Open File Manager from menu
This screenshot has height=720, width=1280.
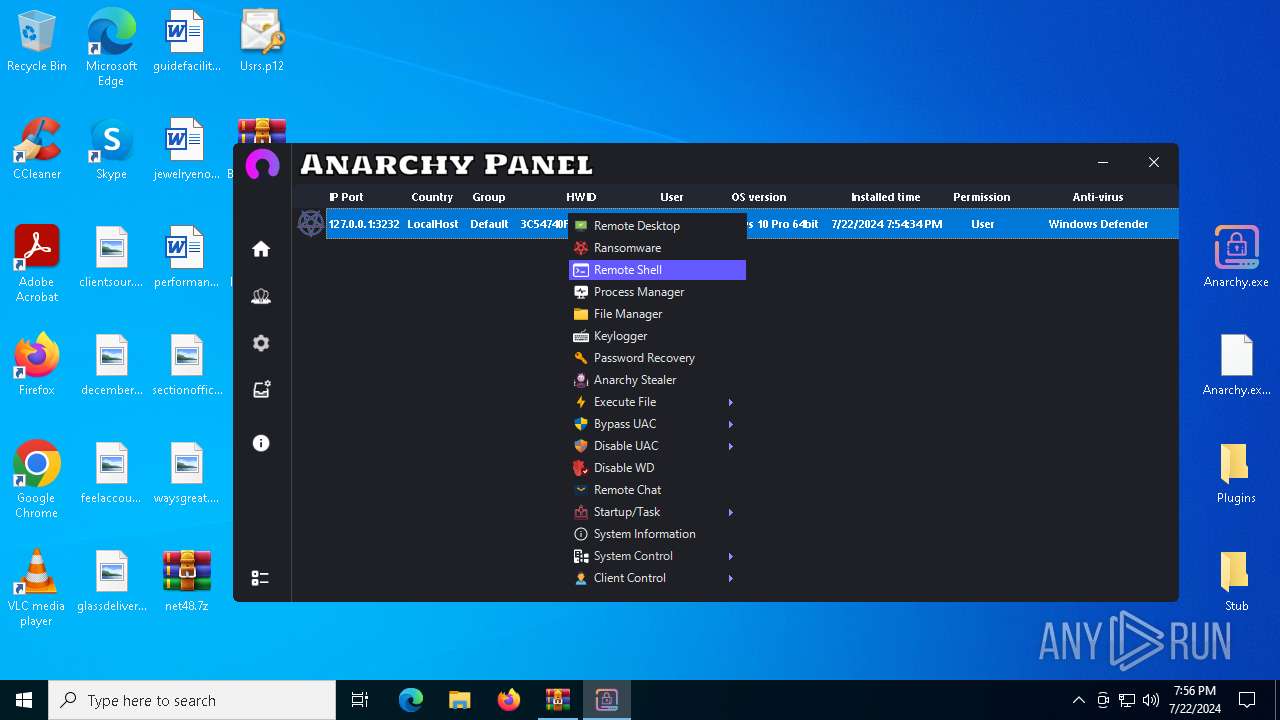click(657, 314)
